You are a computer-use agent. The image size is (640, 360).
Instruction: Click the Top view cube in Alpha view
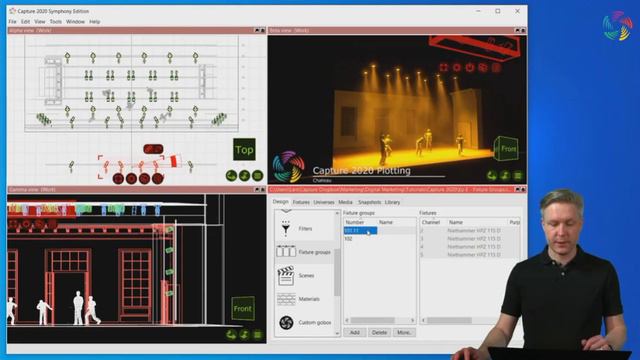point(244,150)
